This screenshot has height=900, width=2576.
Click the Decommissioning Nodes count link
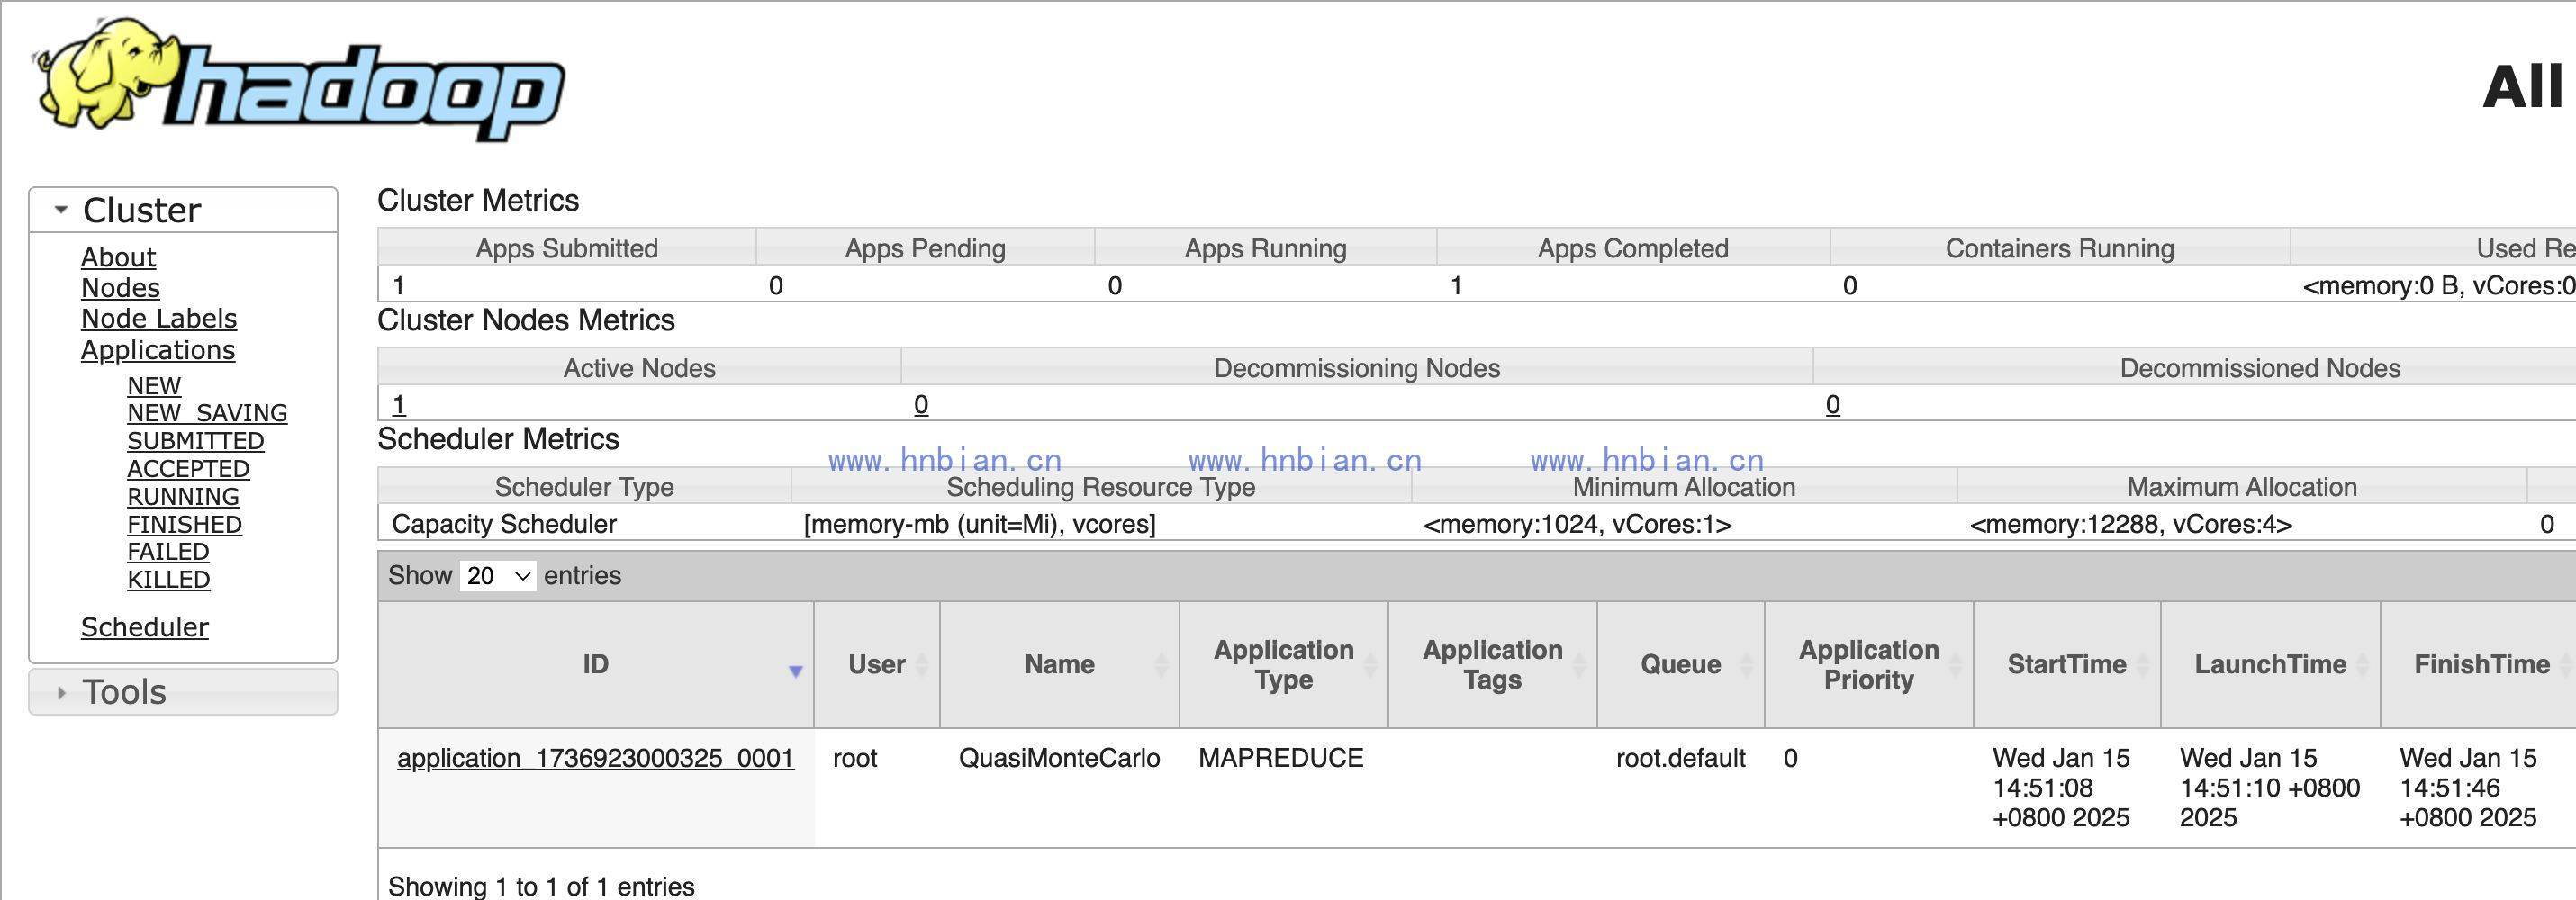click(921, 405)
